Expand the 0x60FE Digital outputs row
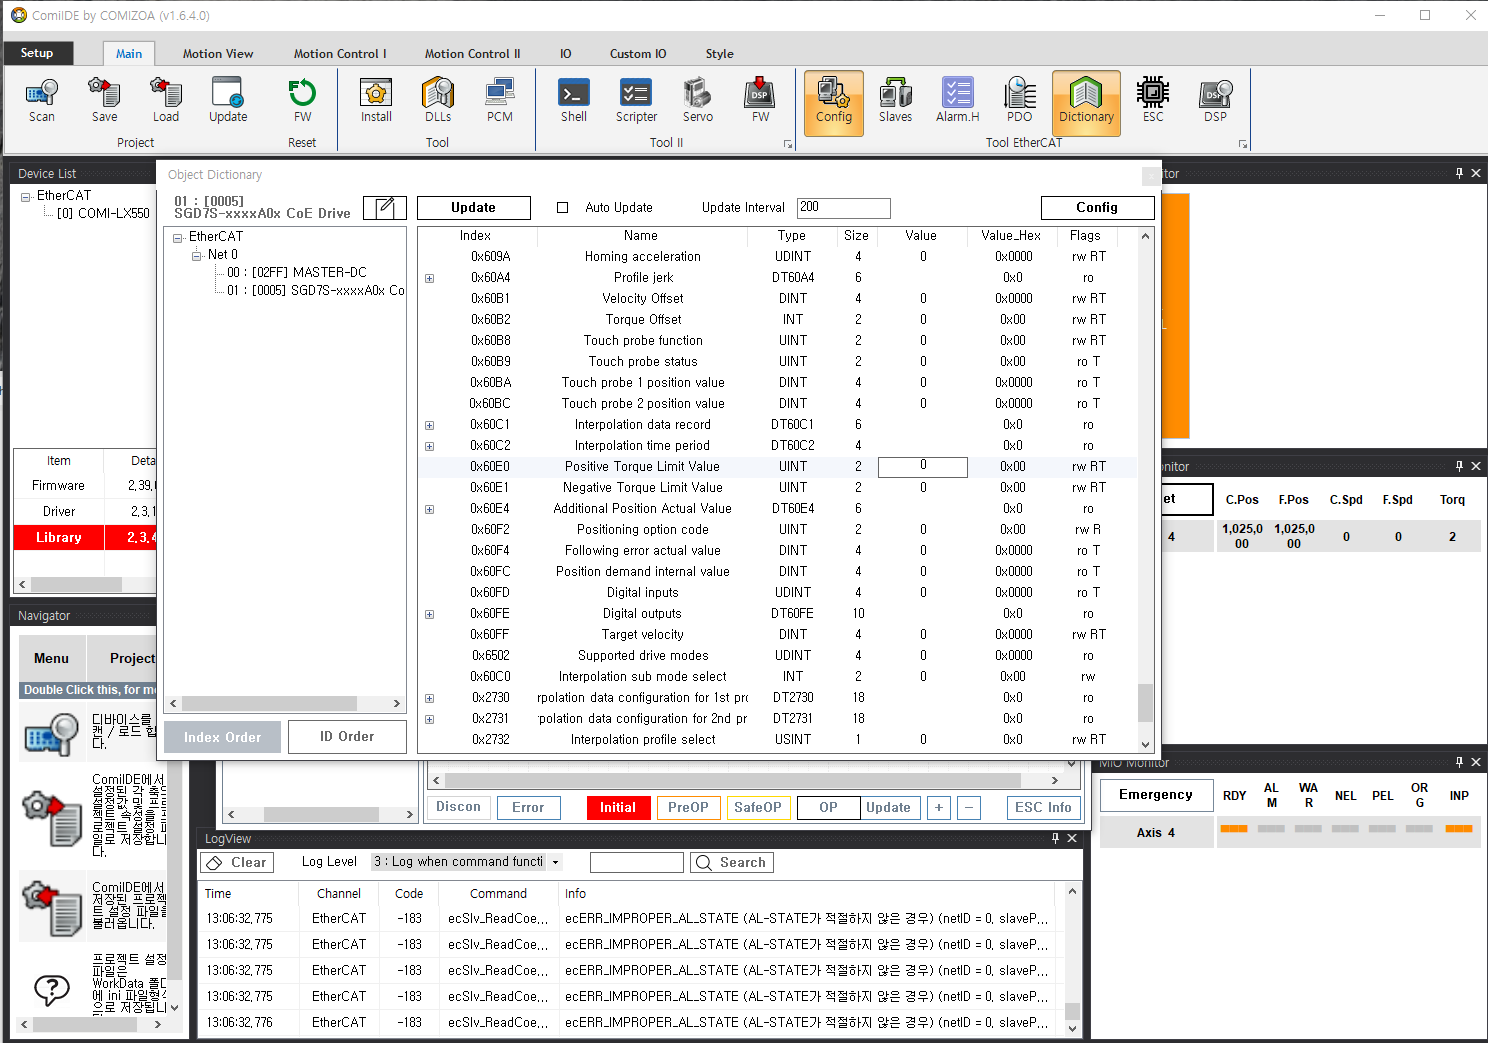The width and height of the screenshot is (1488, 1043). tap(430, 614)
